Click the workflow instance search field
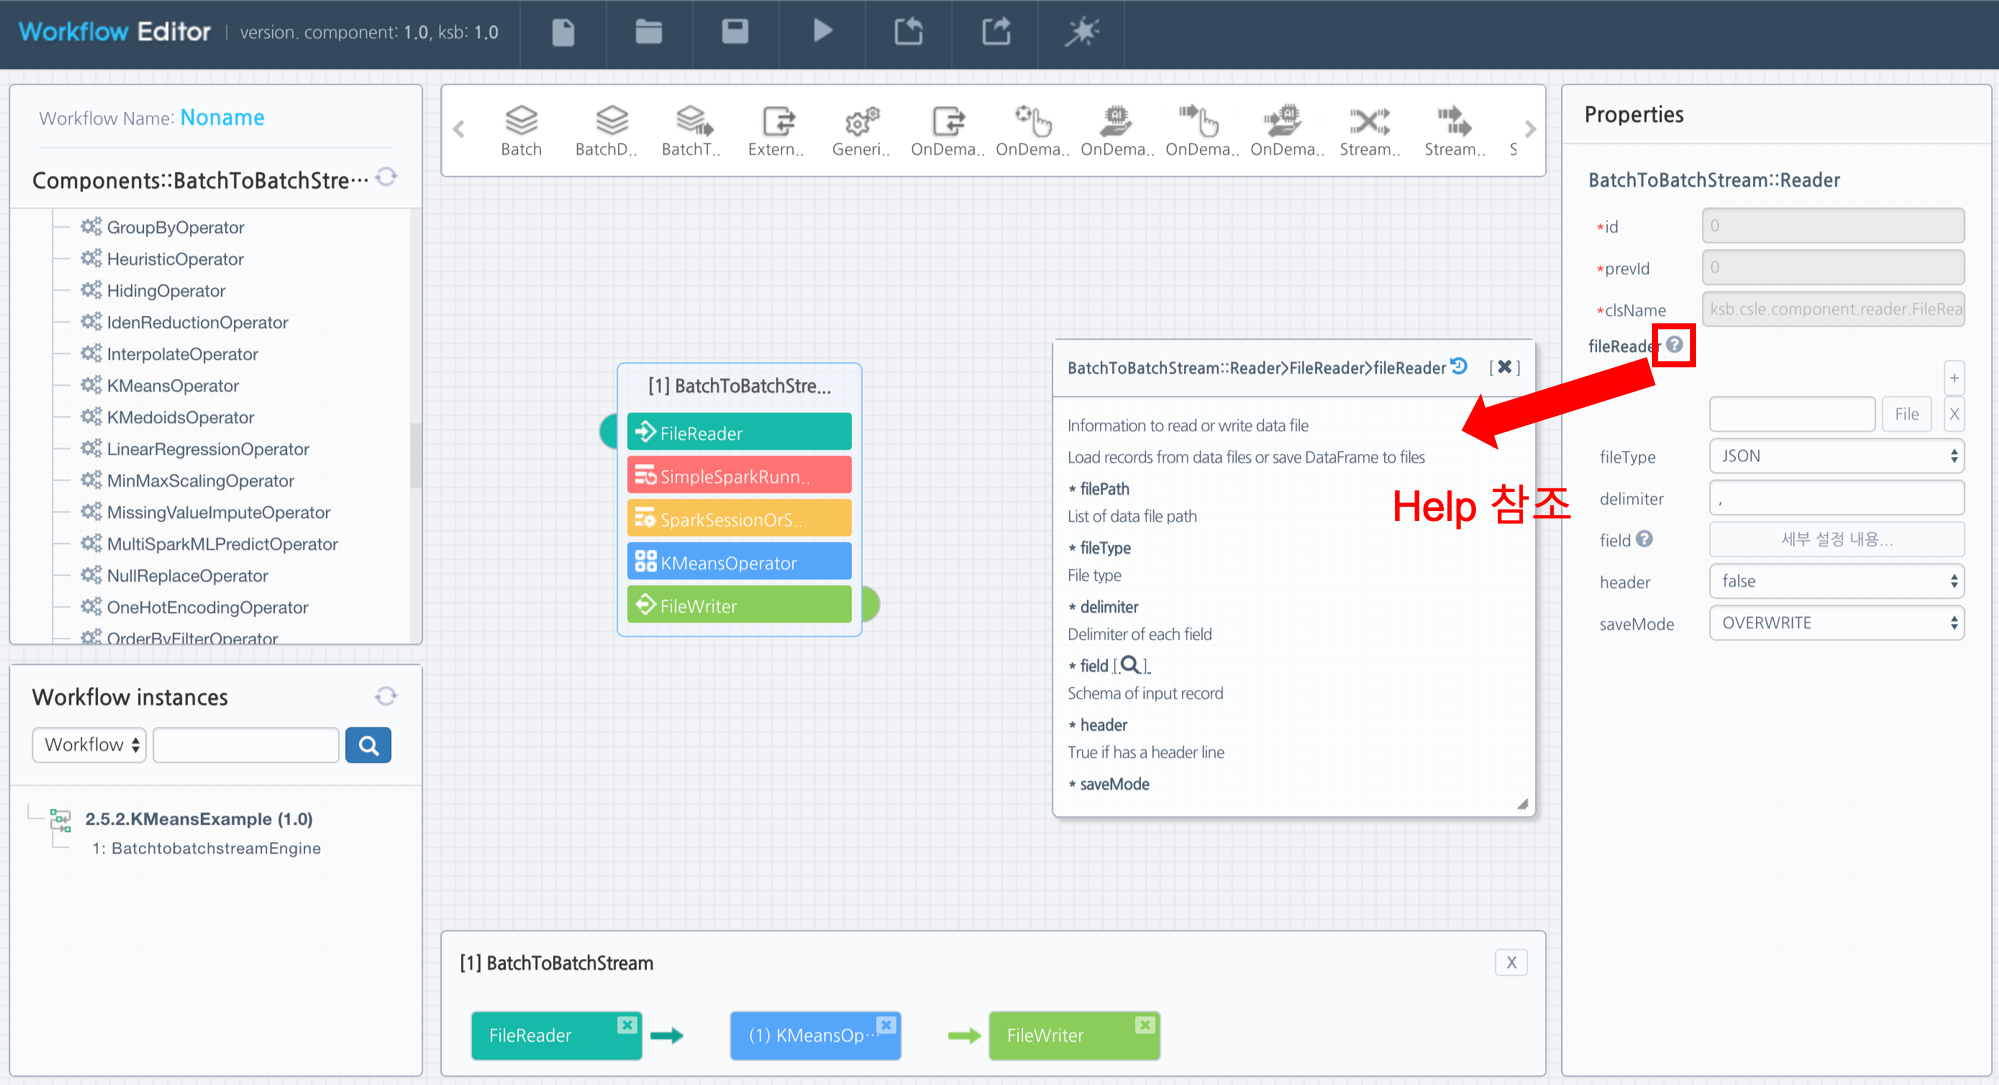1999x1085 pixels. click(246, 745)
